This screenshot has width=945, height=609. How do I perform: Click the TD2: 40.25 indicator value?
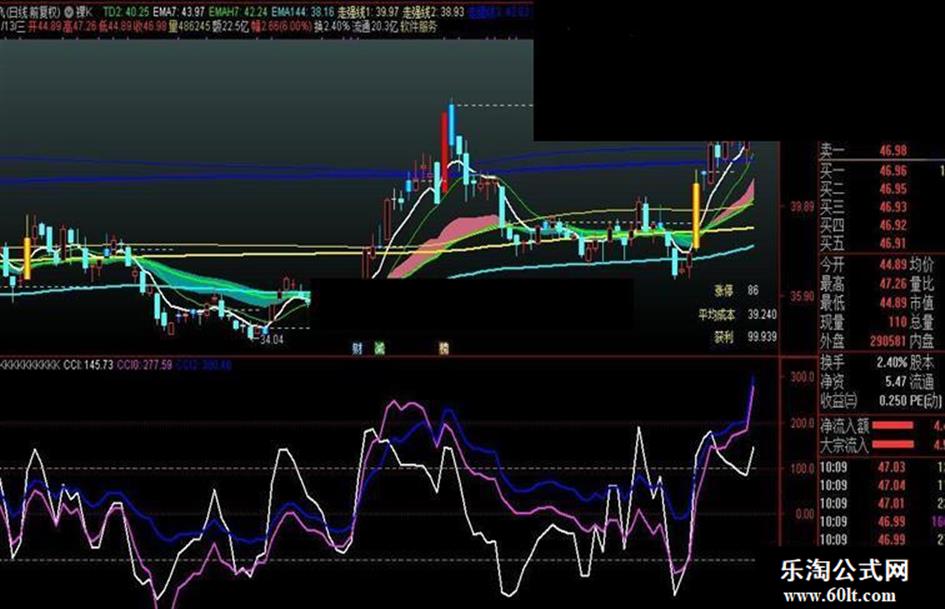(x=126, y=11)
